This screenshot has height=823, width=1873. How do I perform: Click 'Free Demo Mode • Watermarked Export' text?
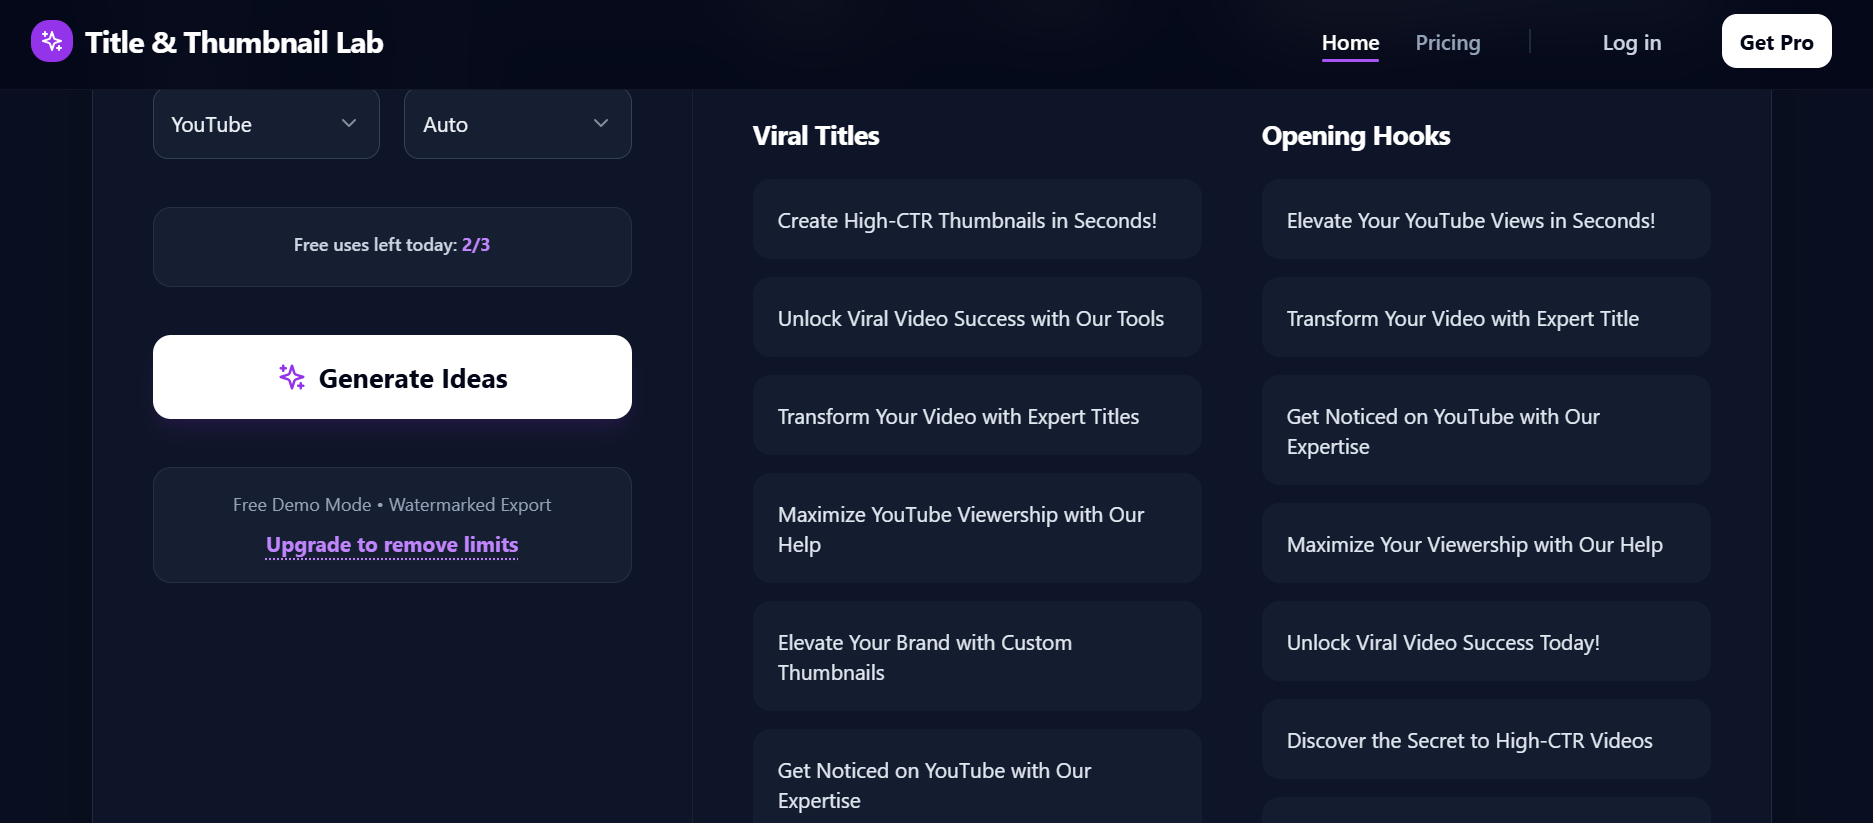click(x=392, y=505)
